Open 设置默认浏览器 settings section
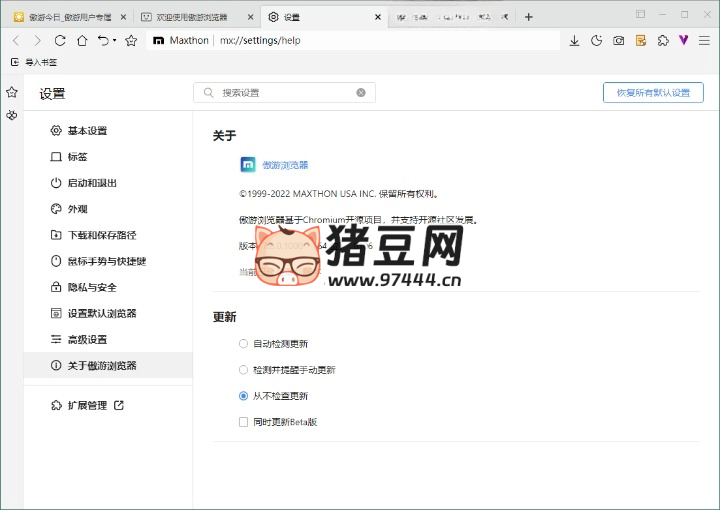The height and width of the screenshot is (510, 720). pos(108,314)
